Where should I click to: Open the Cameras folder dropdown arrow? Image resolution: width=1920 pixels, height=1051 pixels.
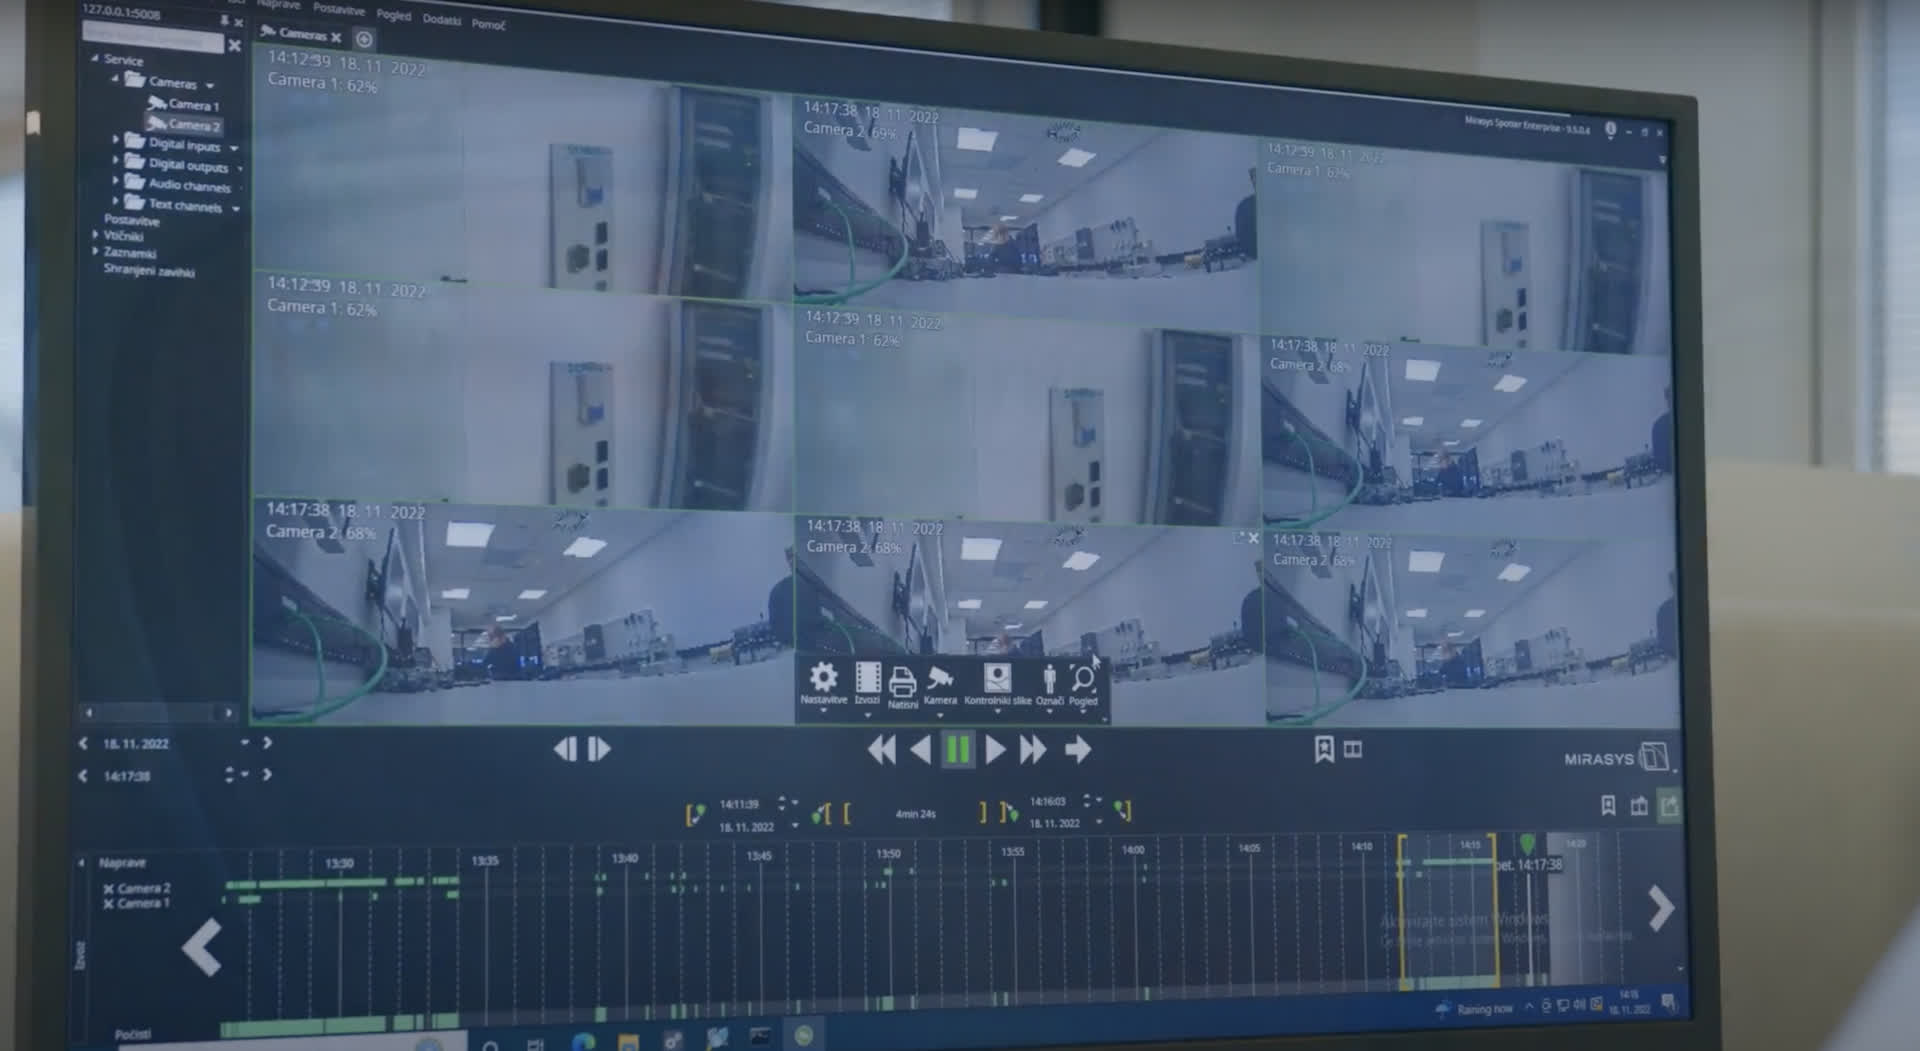[x=210, y=85]
